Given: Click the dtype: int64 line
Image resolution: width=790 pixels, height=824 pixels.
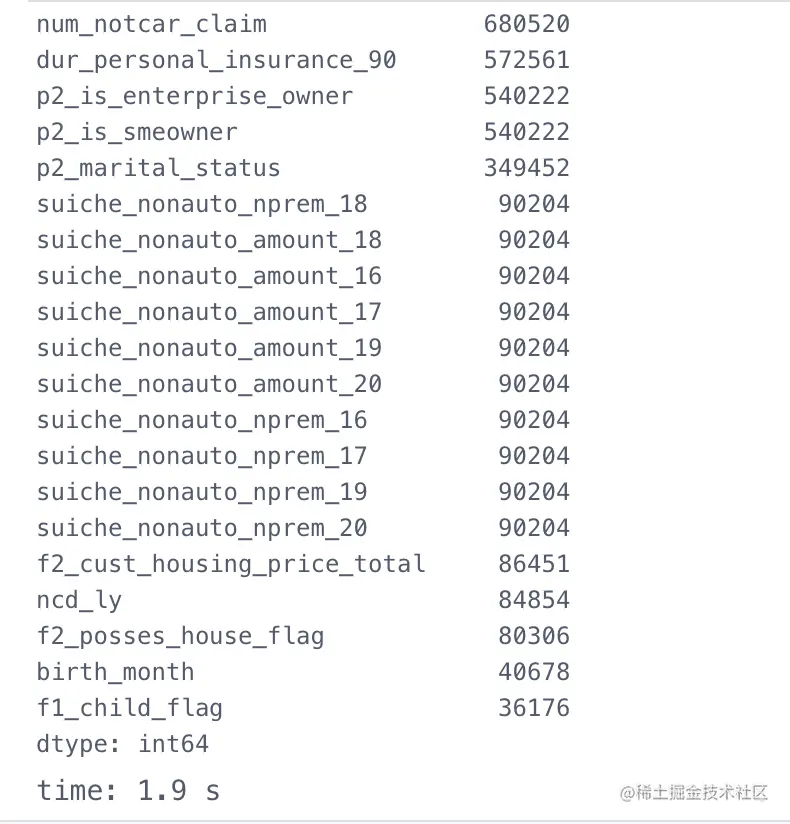Looking at the screenshot, I should (x=123, y=744).
